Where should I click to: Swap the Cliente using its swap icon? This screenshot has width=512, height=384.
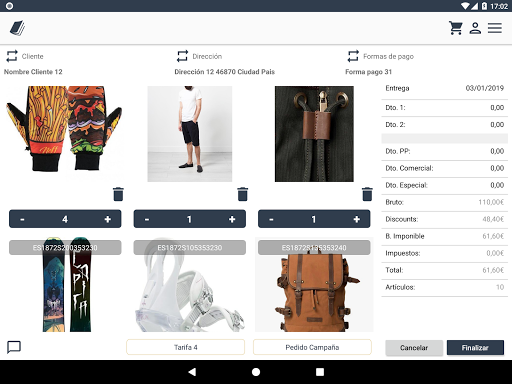12,56
